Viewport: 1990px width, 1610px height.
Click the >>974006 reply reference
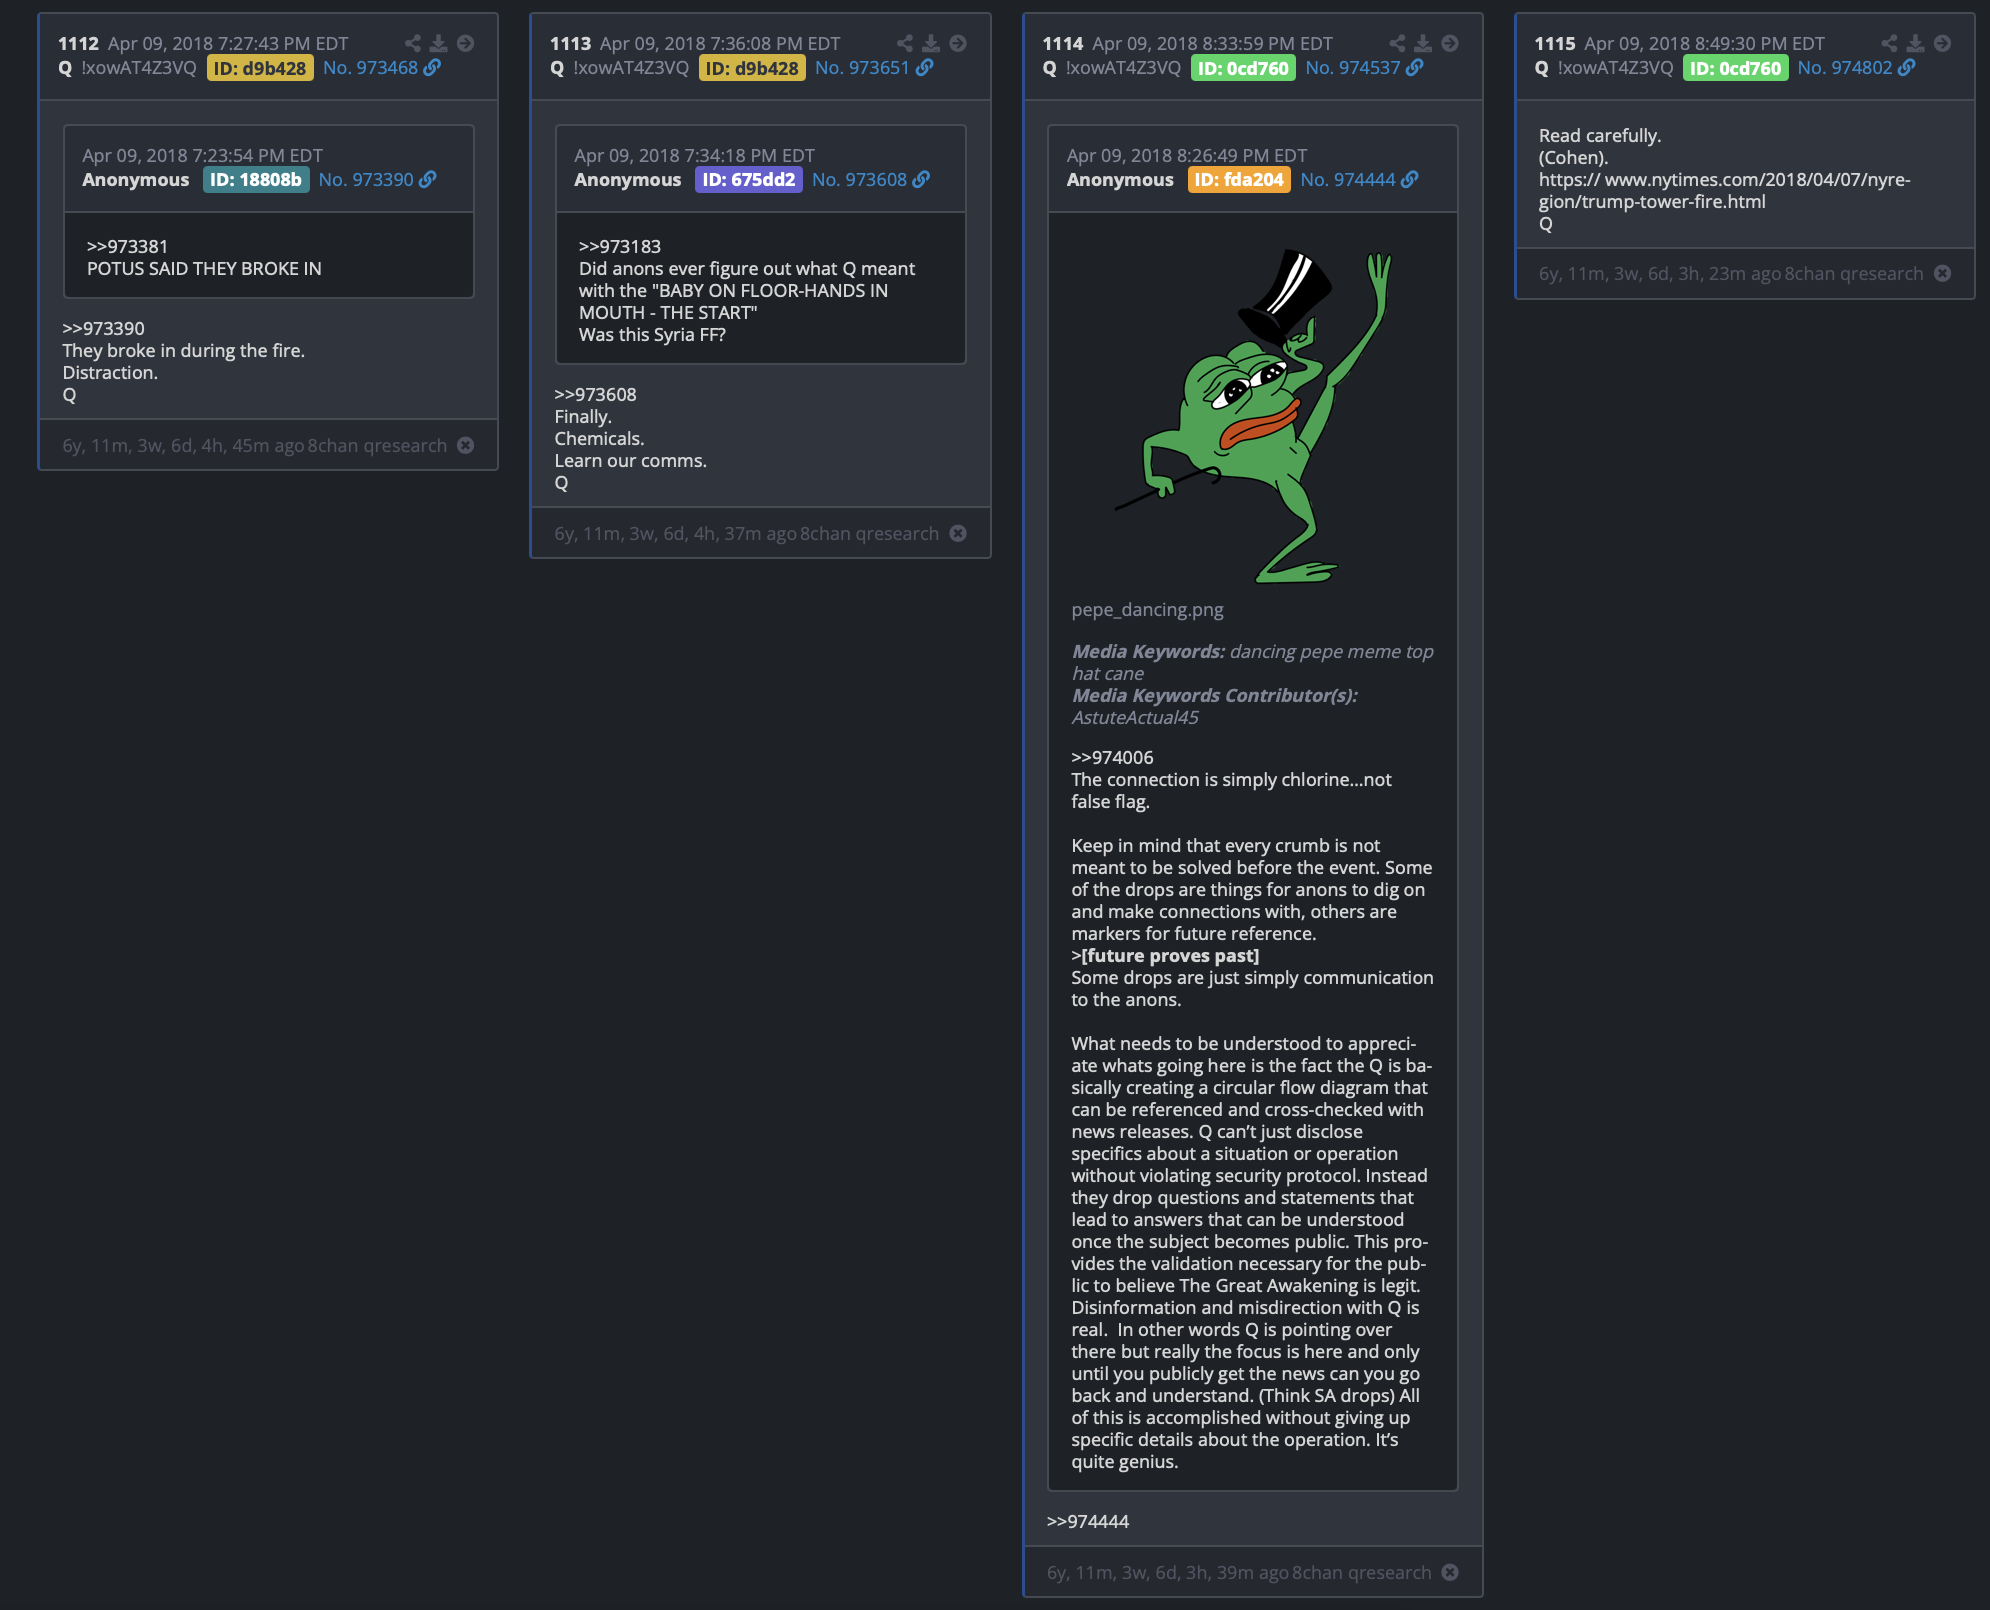tap(1112, 757)
